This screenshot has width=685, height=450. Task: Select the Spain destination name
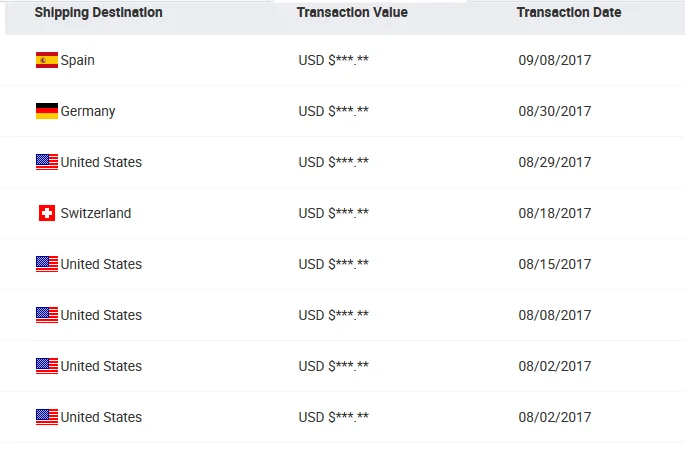pyautogui.click(x=78, y=60)
